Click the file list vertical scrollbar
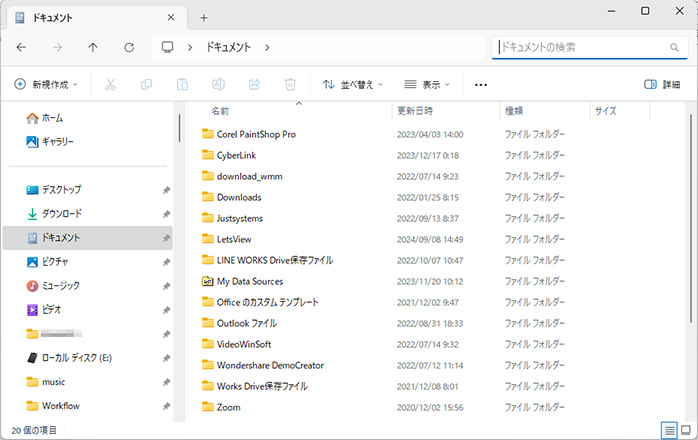 (691, 218)
